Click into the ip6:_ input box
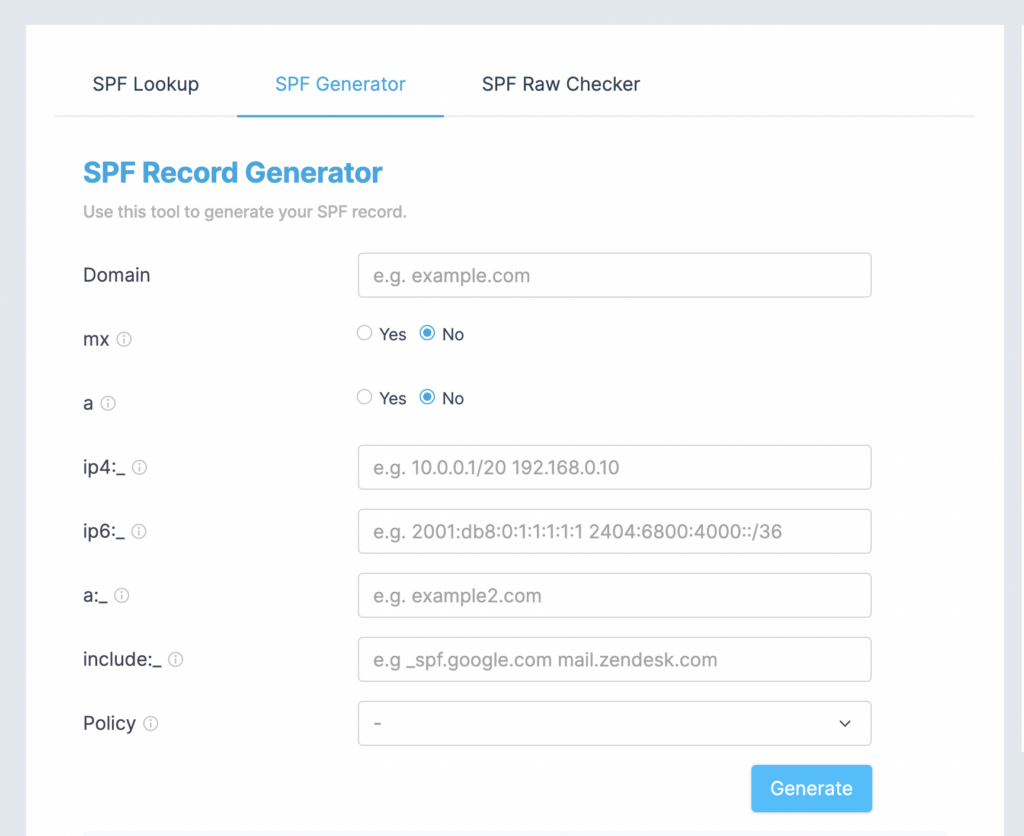This screenshot has width=1024, height=836. coord(614,531)
